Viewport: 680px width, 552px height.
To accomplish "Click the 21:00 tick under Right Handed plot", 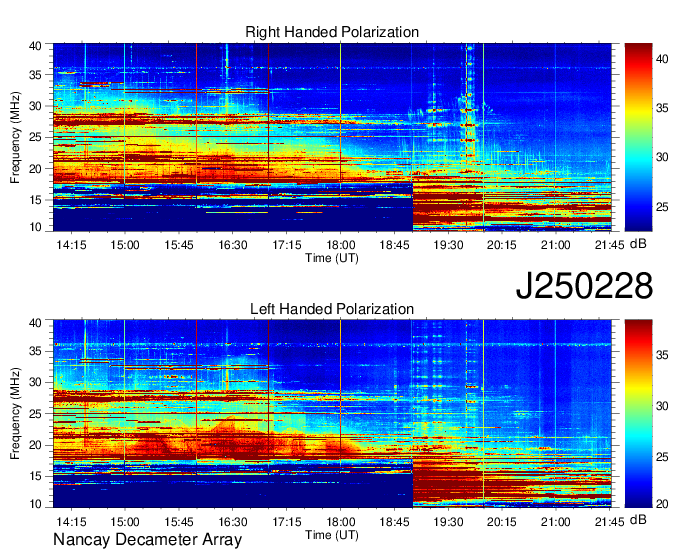I will click(x=556, y=245).
